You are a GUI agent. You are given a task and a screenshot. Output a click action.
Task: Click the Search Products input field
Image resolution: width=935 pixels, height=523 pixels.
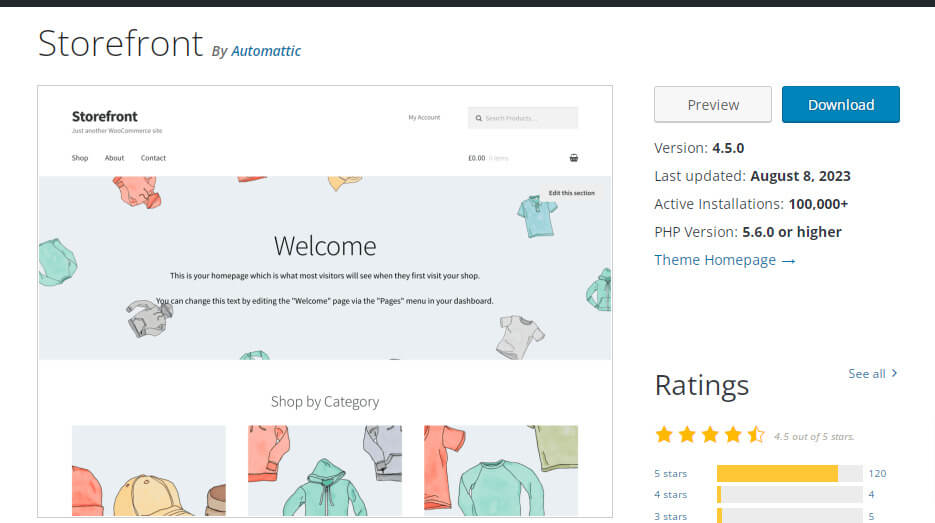528,118
